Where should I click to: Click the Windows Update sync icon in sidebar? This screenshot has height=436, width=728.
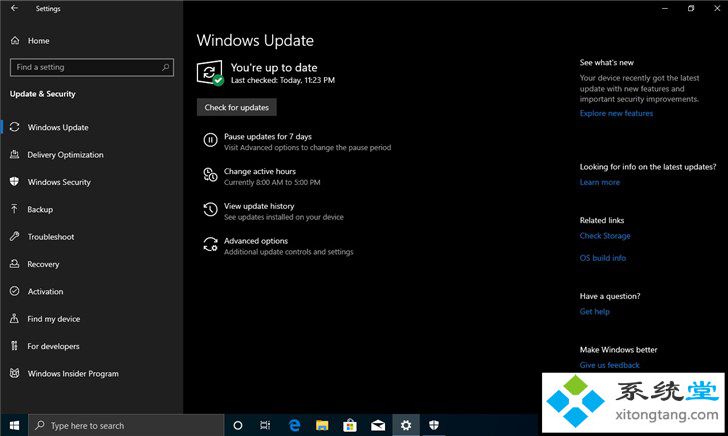pos(14,127)
